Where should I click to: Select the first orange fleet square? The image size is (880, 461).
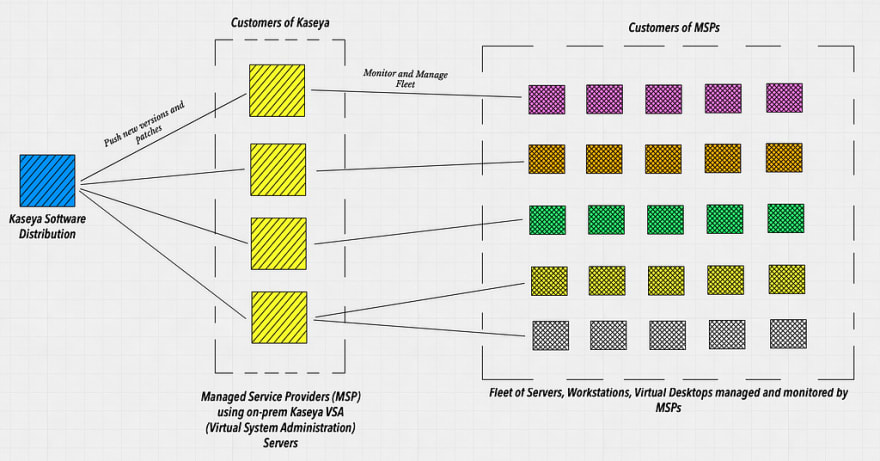coord(547,159)
